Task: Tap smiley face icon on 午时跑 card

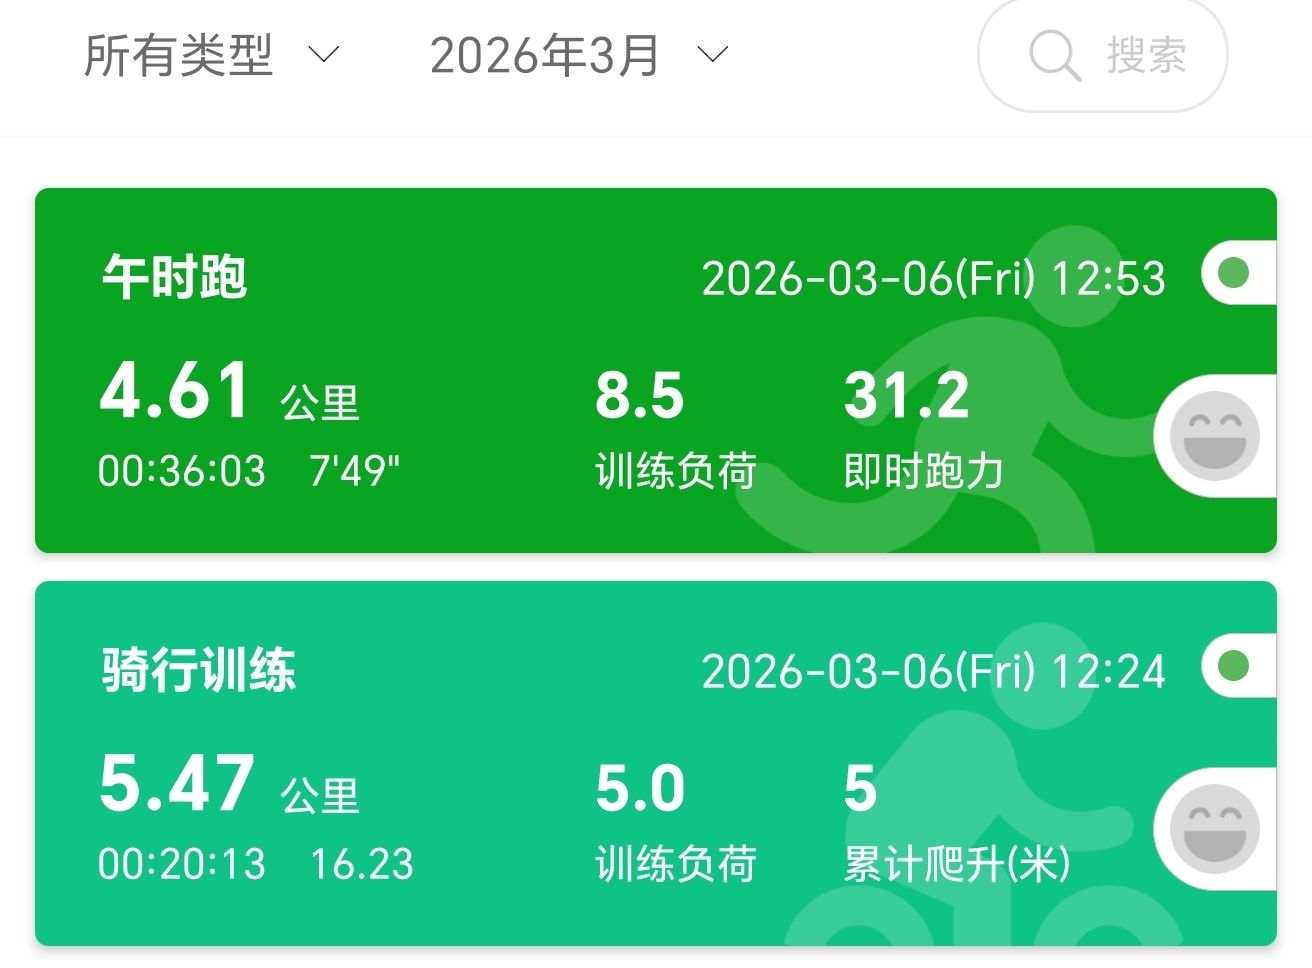Action: [1214, 436]
